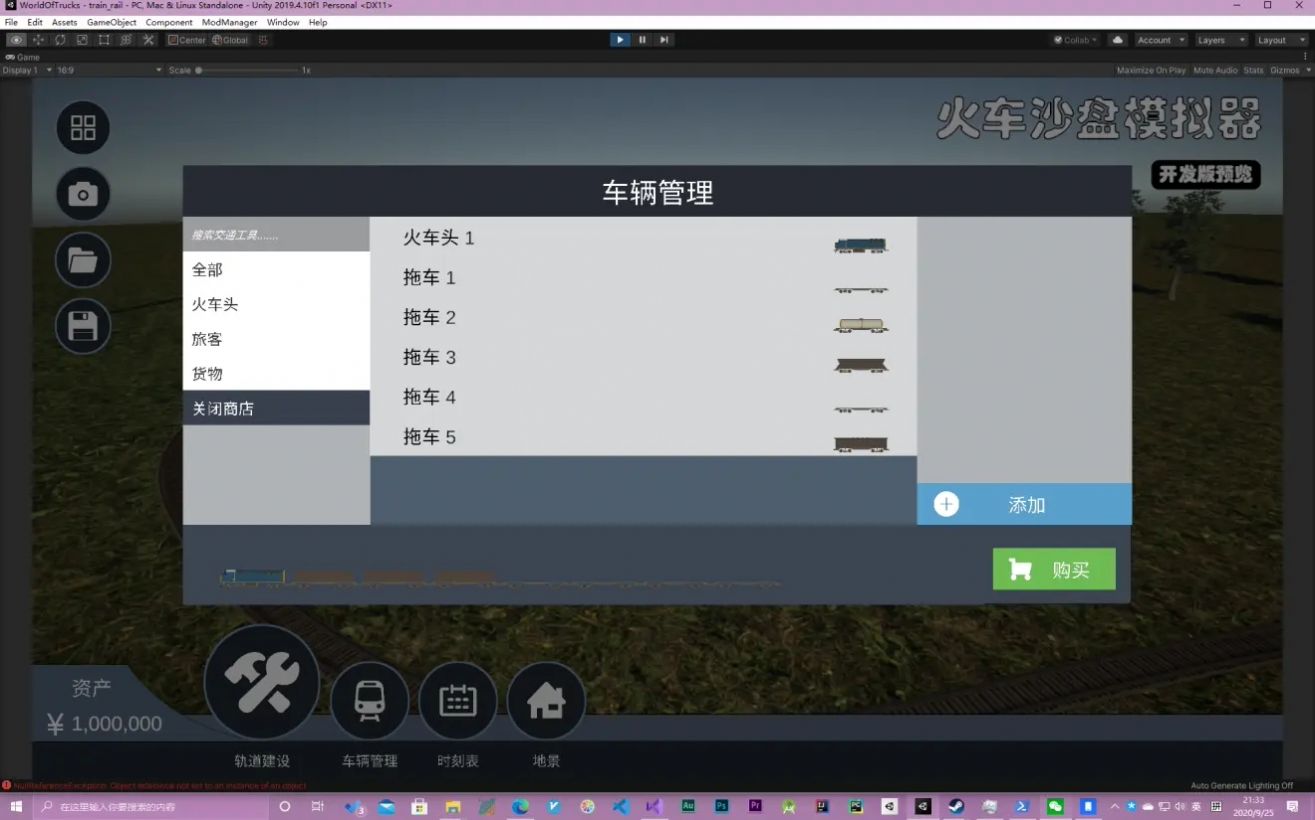The width and height of the screenshot is (1315, 820).
Task: Click the shopping cart on the 购买 button
Action: tap(1019, 568)
